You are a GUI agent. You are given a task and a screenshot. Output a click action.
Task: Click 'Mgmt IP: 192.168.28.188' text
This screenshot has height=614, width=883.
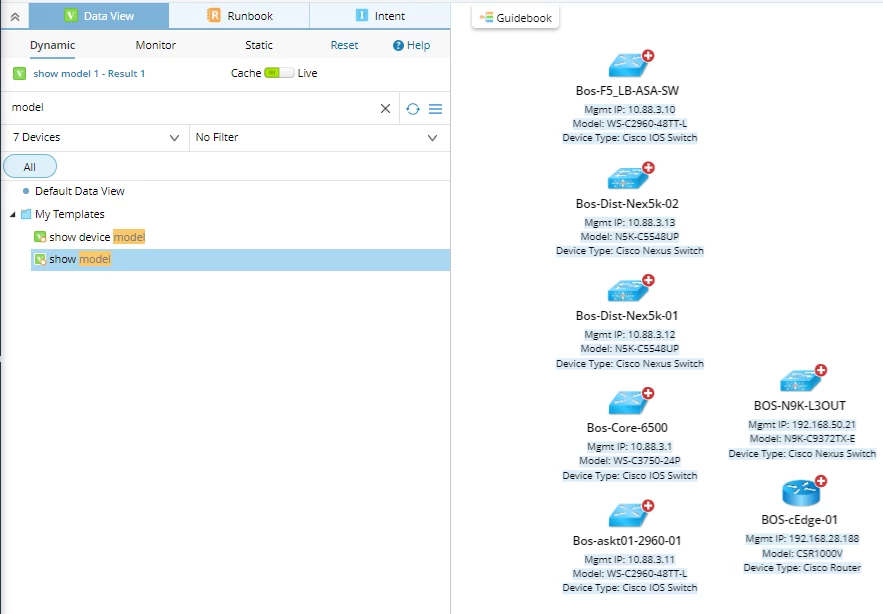(802, 539)
